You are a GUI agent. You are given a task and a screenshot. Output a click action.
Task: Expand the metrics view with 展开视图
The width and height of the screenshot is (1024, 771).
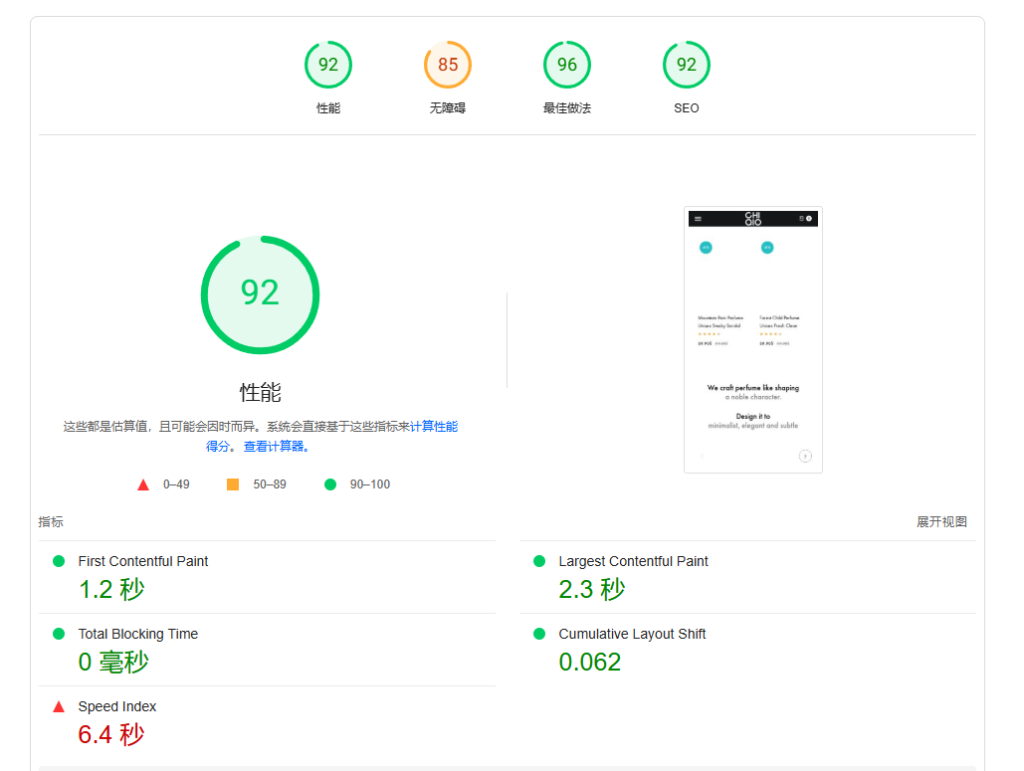[941, 522]
